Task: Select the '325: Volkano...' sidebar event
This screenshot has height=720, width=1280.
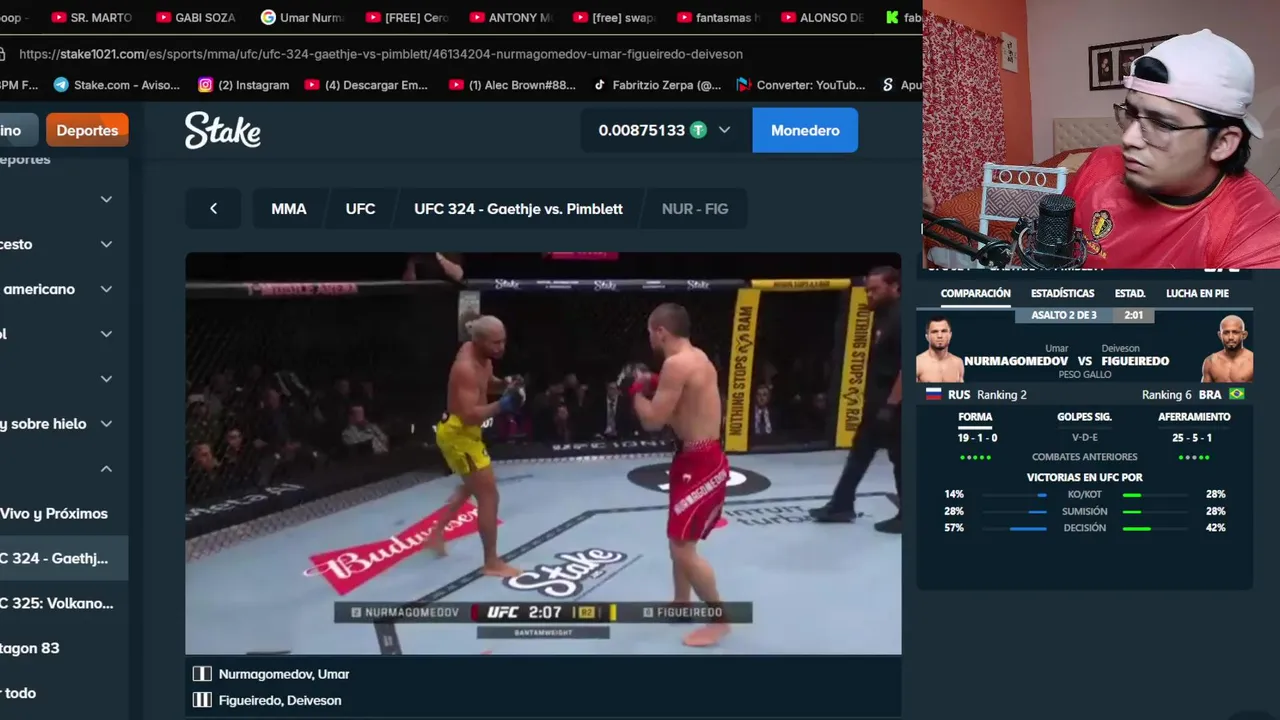Action: pyautogui.click(x=56, y=603)
